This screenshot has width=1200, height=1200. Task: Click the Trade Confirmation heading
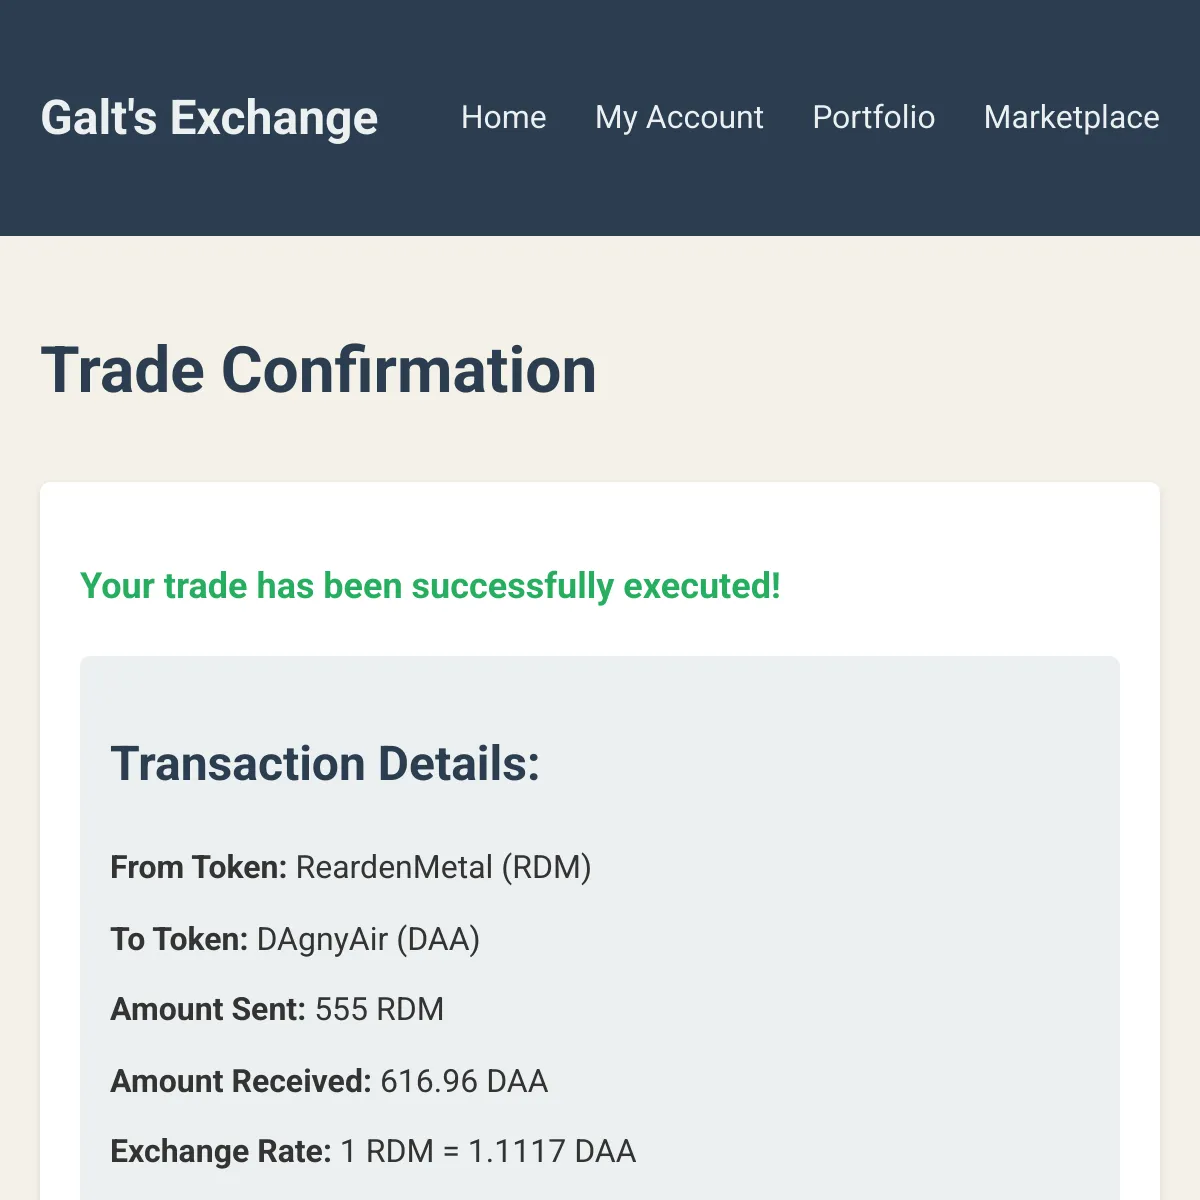click(318, 370)
